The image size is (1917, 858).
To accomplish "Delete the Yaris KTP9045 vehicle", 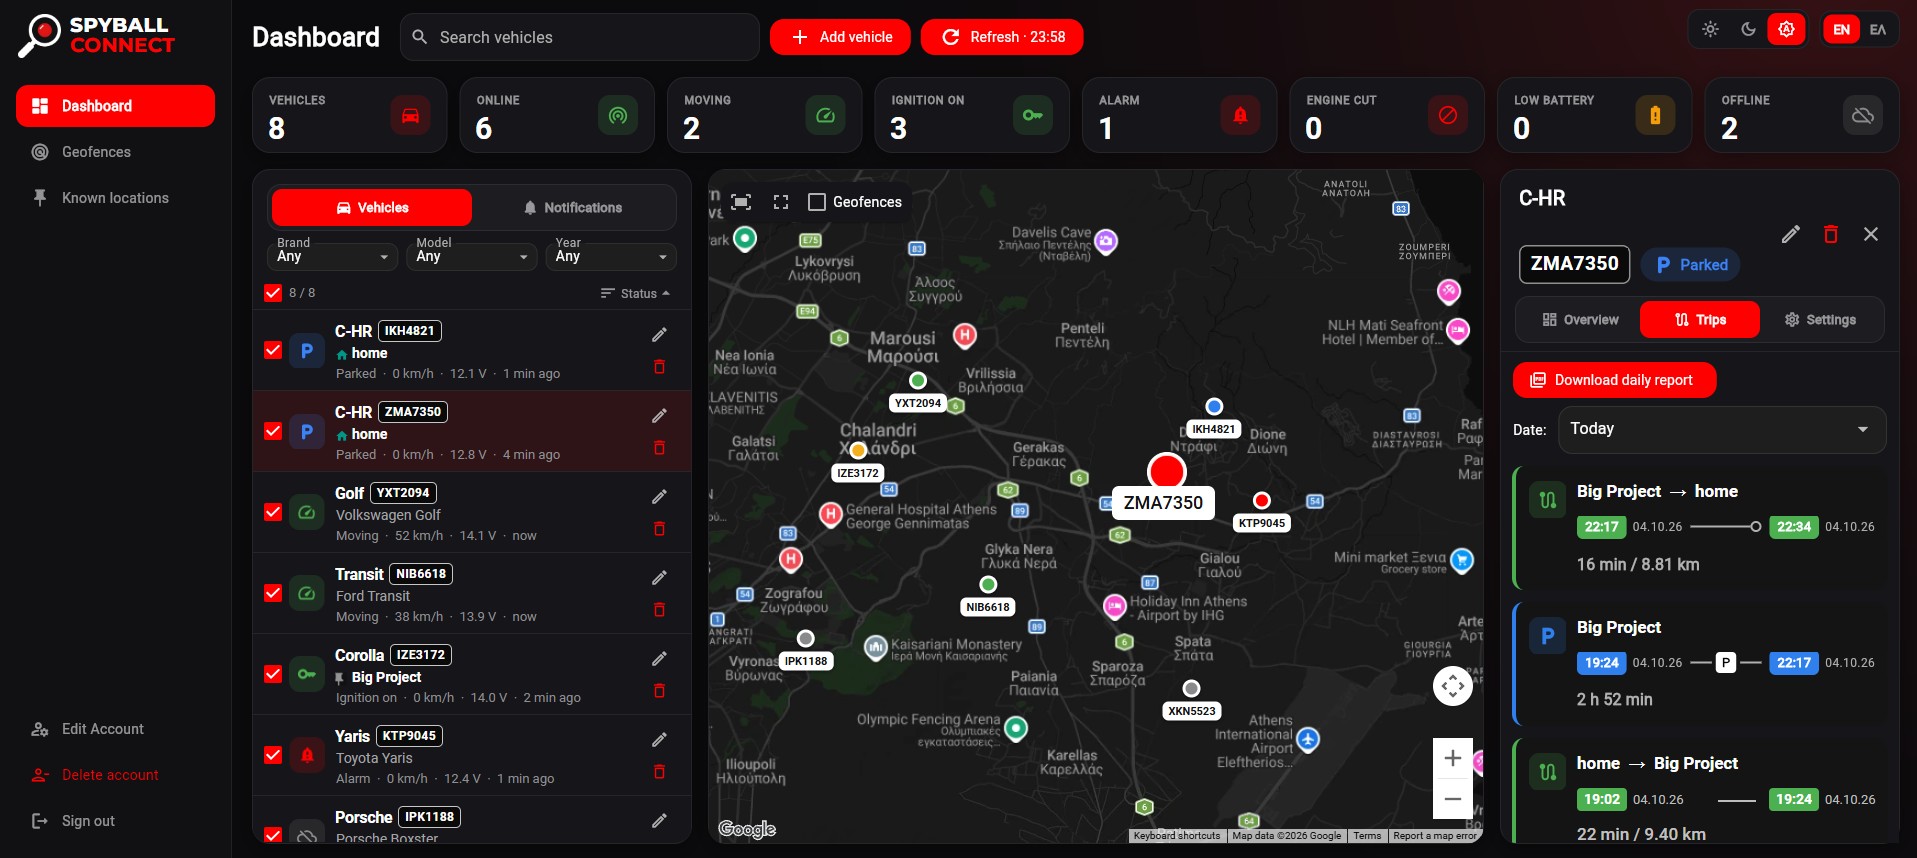I will pos(659,772).
